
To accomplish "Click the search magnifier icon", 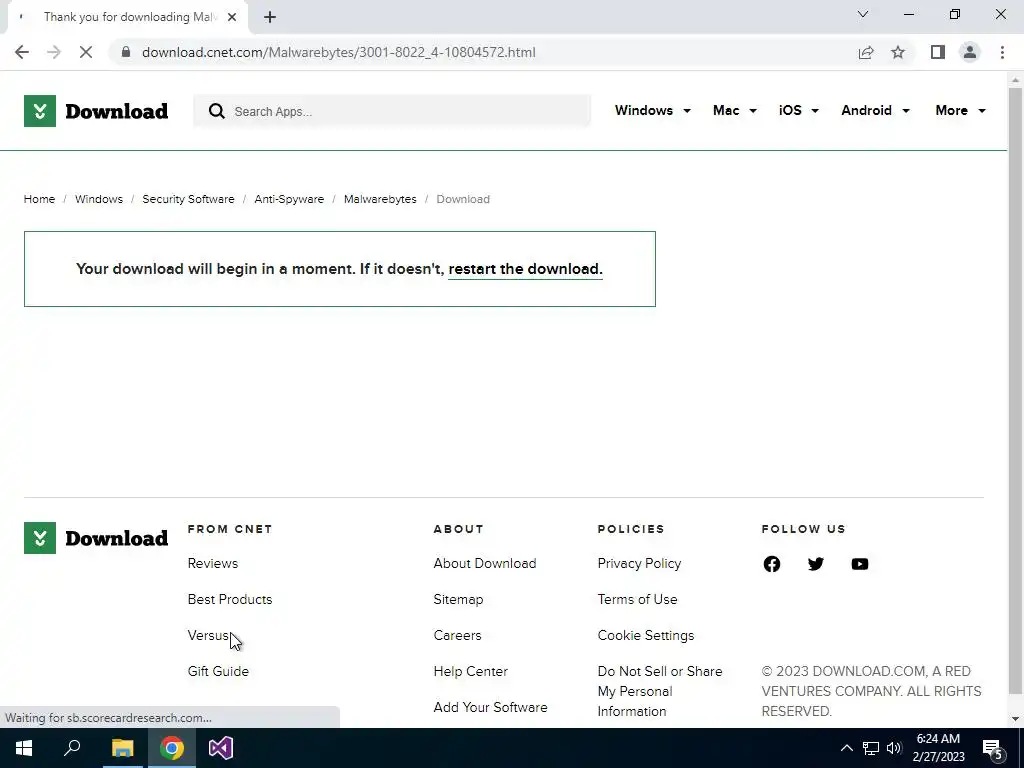I will tap(217, 111).
